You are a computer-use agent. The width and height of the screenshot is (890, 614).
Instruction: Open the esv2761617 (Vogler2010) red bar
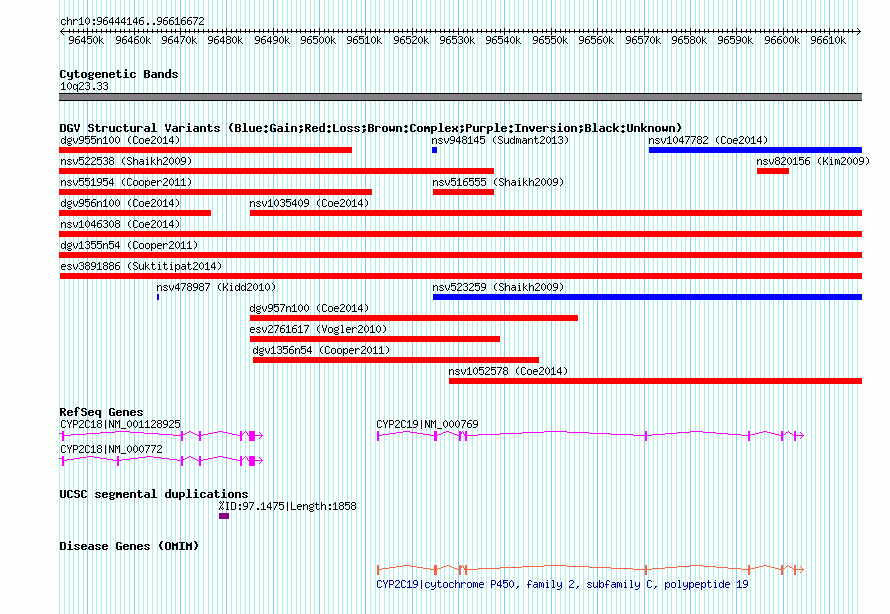[375, 339]
